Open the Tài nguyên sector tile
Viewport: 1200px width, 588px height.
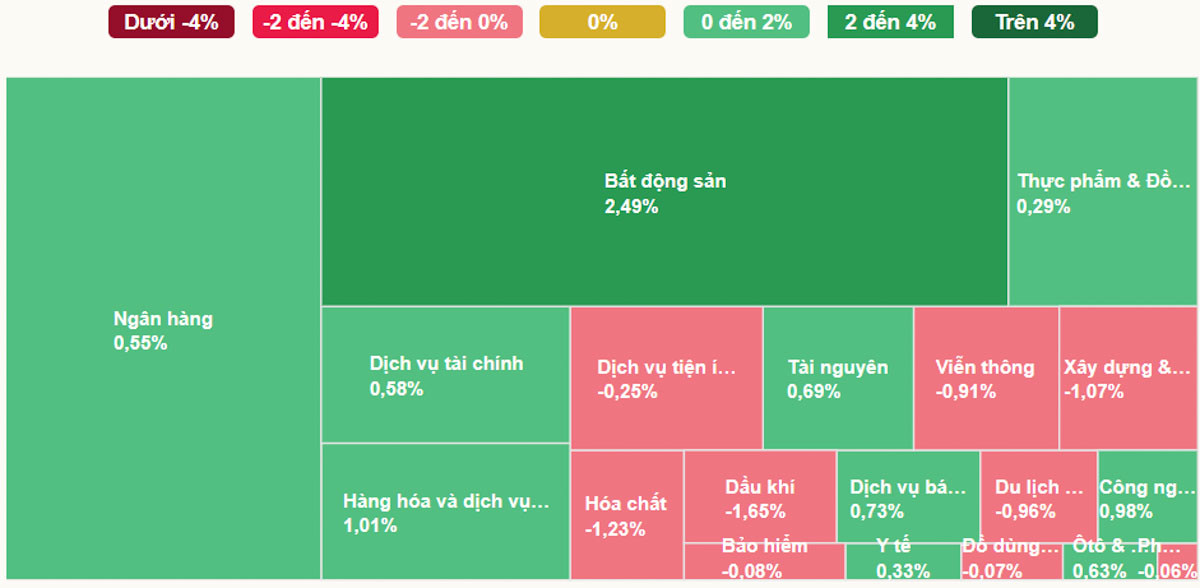(x=838, y=378)
